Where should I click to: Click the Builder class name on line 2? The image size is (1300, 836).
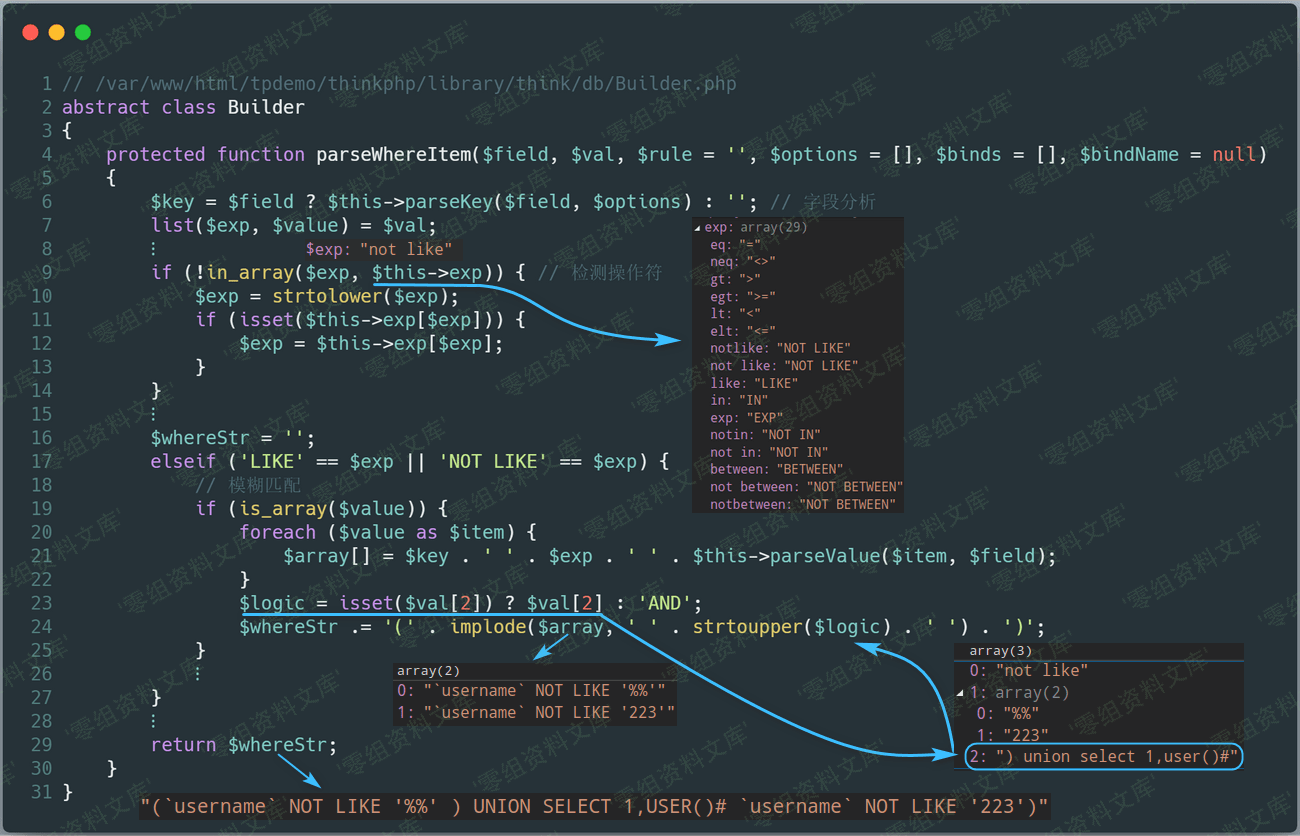click(x=266, y=108)
